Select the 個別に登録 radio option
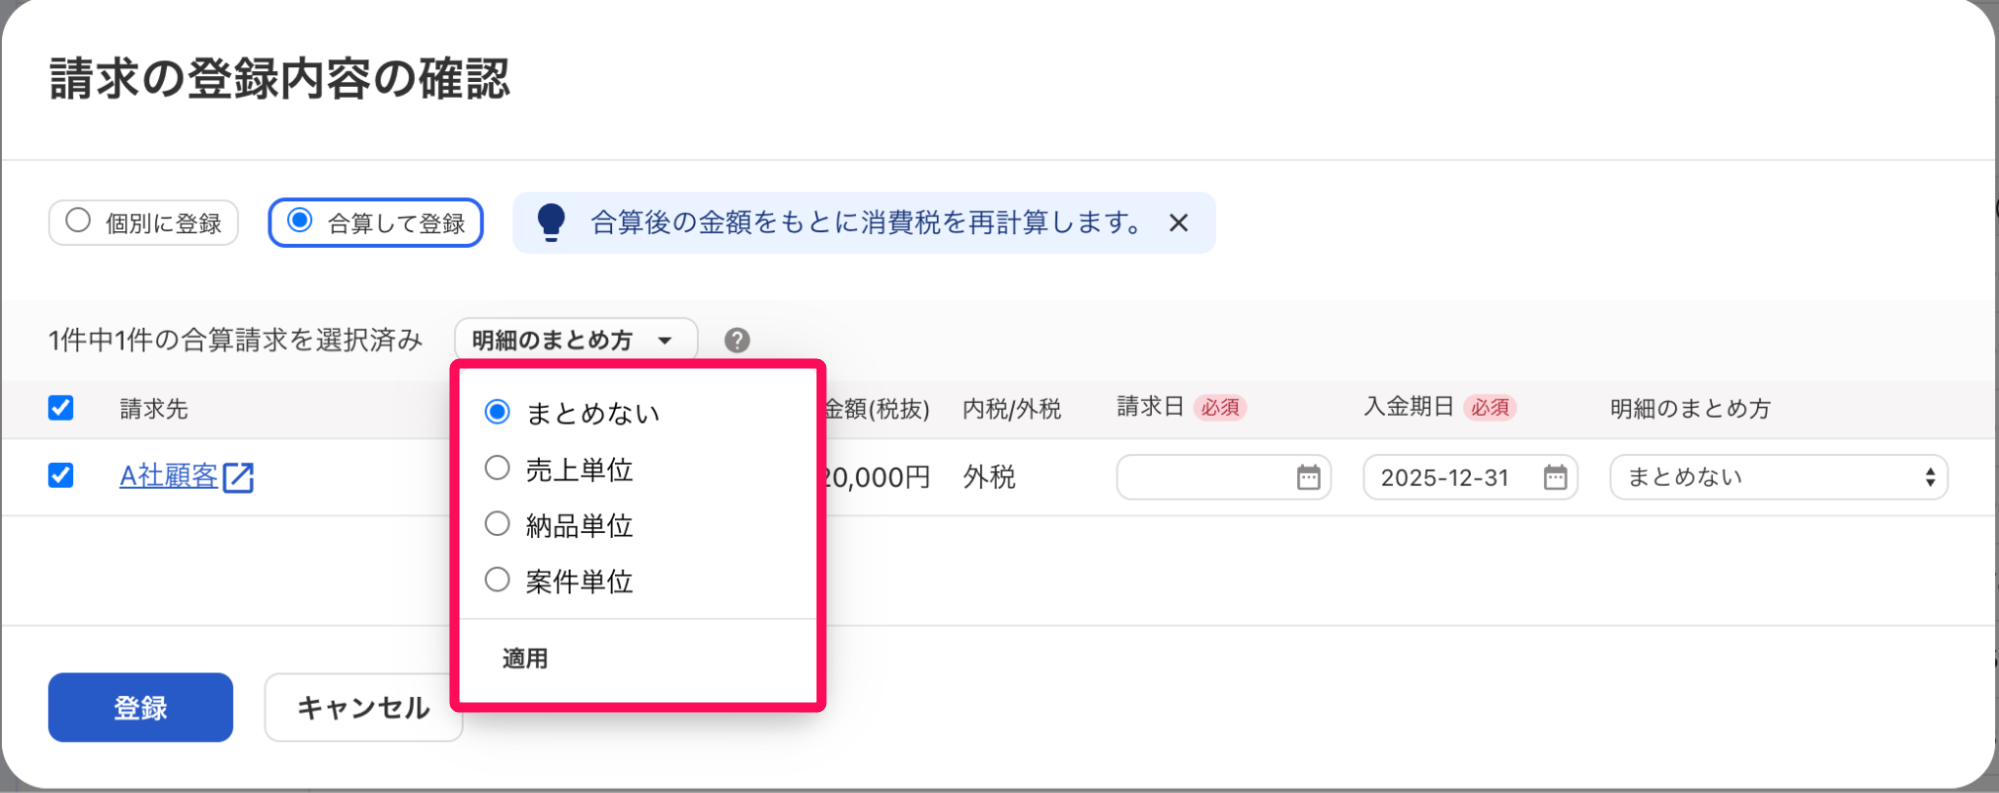Image resolution: width=1999 pixels, height=793 pixels. click(x=143, y=222)
